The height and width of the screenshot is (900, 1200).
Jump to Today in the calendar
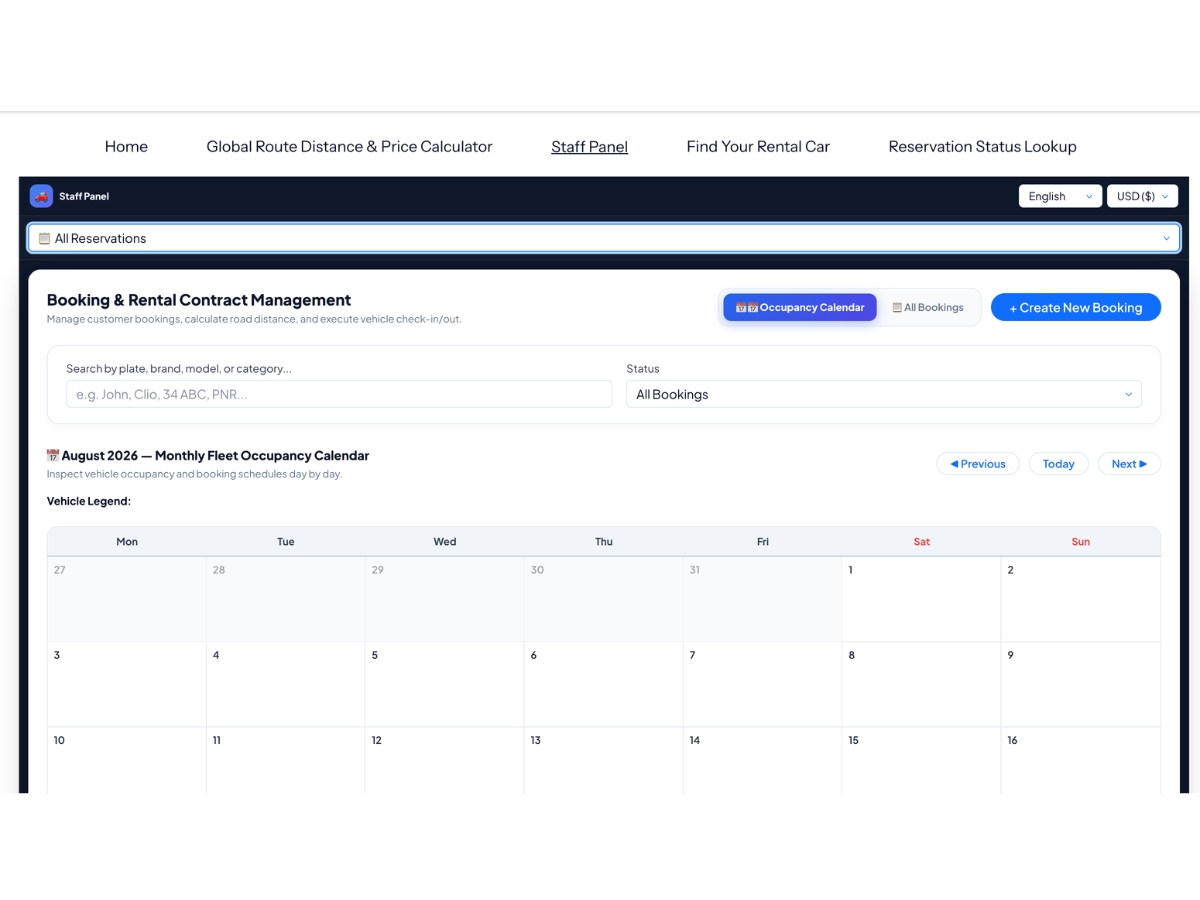point(1059,464)
